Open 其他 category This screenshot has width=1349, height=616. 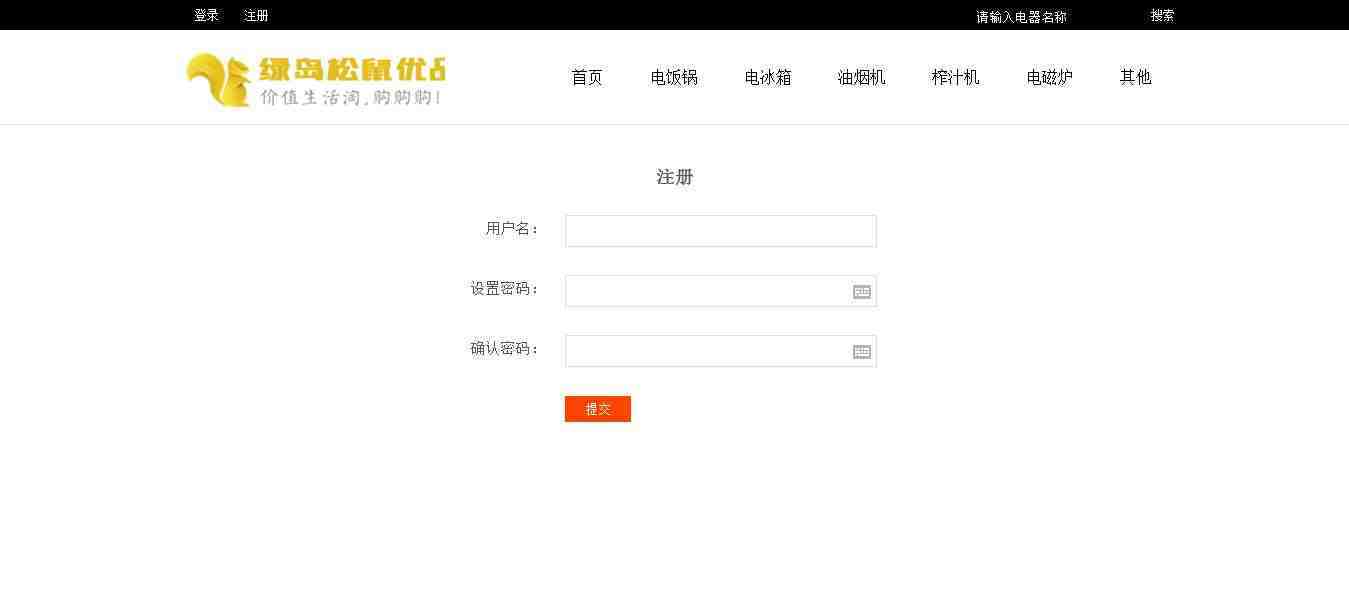click(x=1136, y=77)
